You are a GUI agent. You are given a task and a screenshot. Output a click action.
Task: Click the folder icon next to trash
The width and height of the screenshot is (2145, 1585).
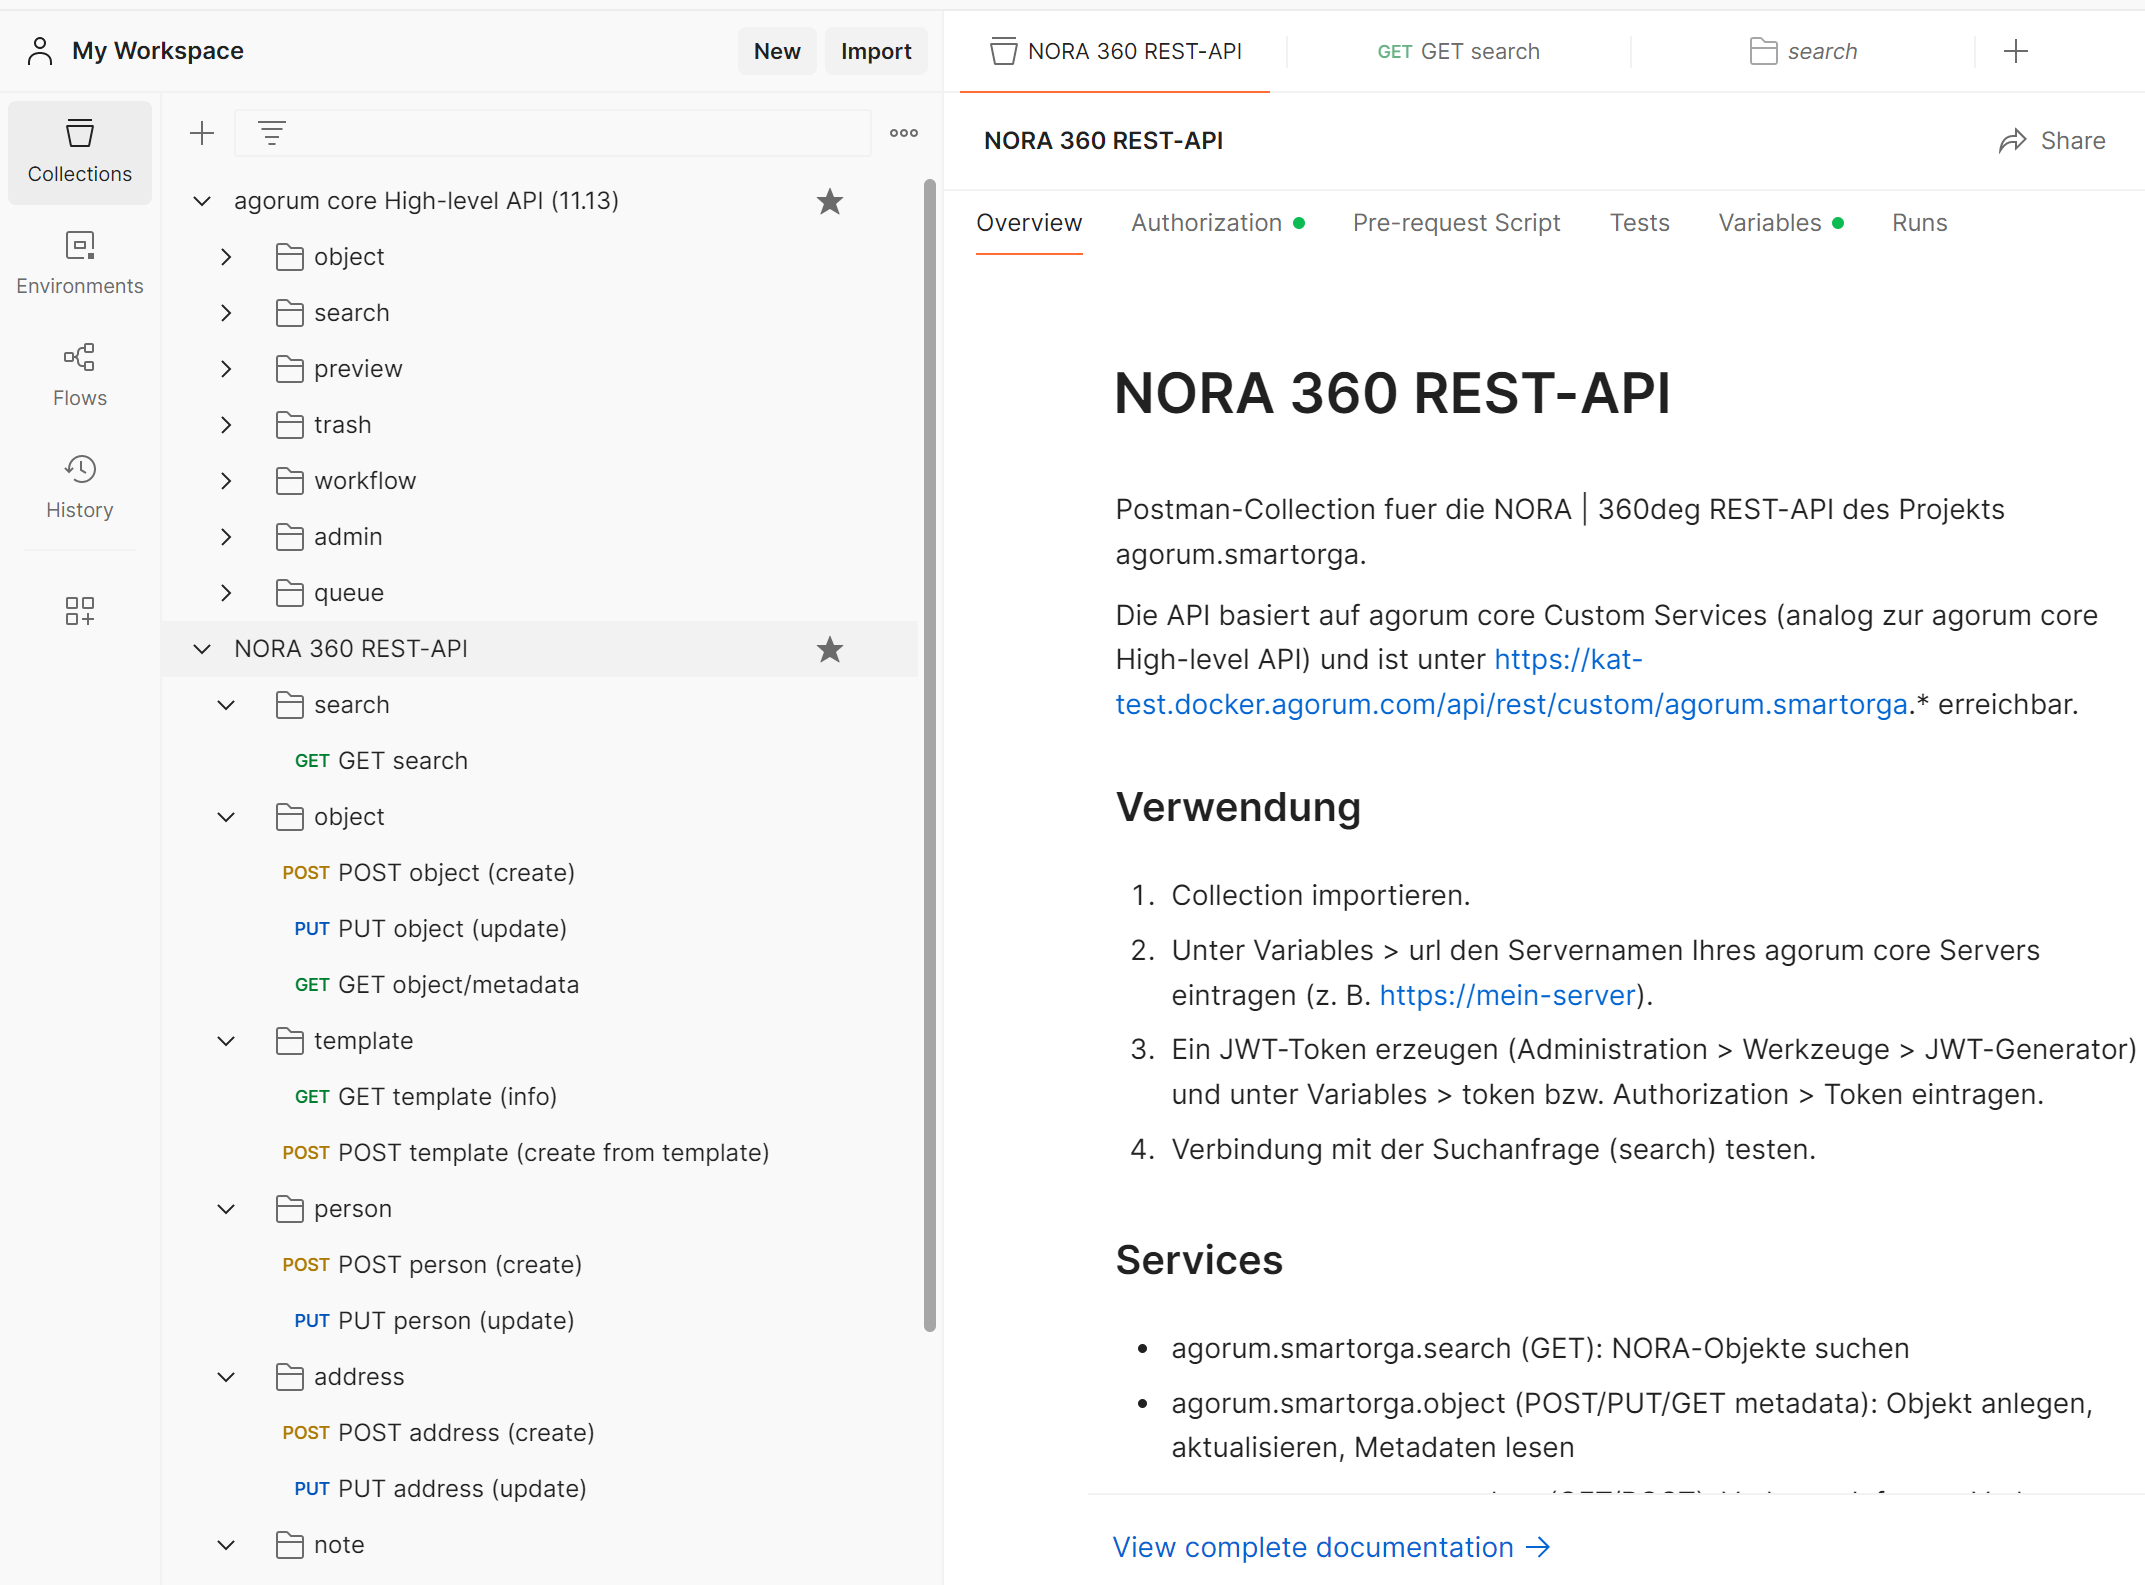pyautogui.click(x=290, y=425)
